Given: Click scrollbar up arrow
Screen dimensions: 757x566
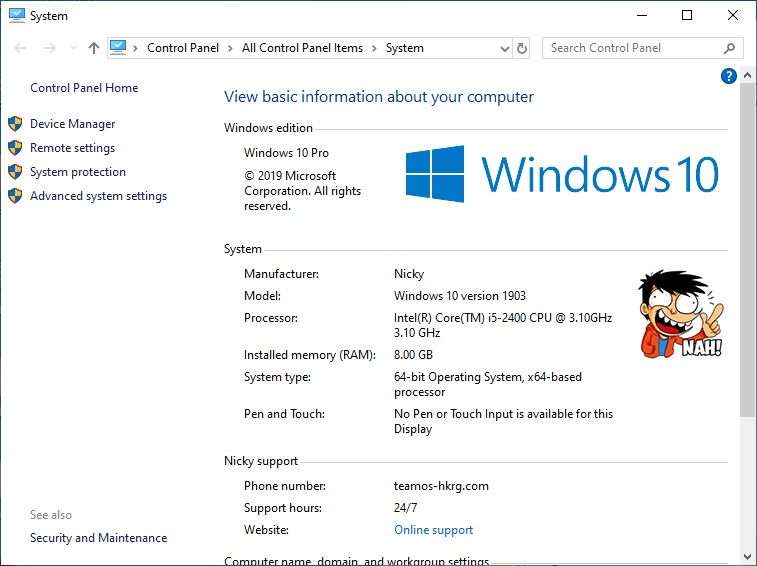Looking at the screenshot, I should 747,75.
